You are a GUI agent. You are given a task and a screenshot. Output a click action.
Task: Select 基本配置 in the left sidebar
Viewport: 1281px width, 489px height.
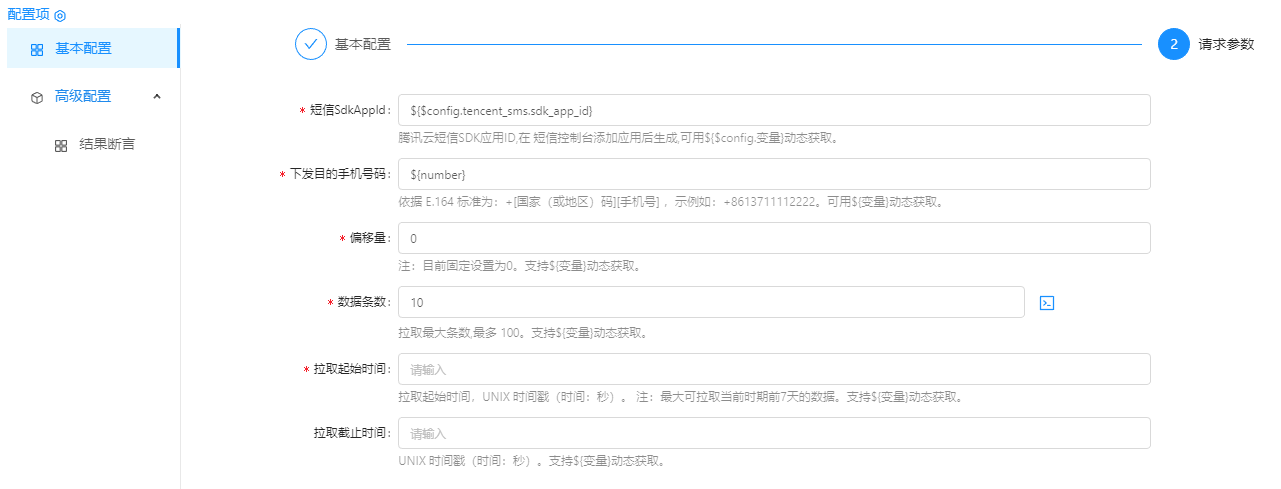83,48
